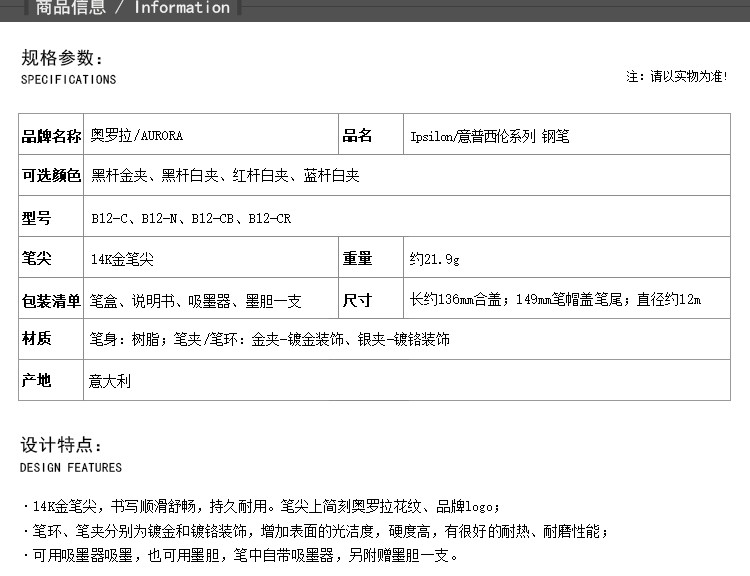
Task: Select the bullet starting 笔环、笔夹分别为镀金
Action: [315, 531]
